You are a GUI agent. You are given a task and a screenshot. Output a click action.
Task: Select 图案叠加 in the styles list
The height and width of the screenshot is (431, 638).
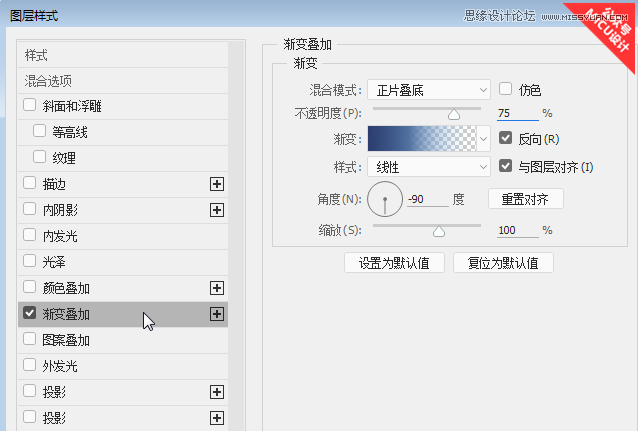click(x=67, y=340)
